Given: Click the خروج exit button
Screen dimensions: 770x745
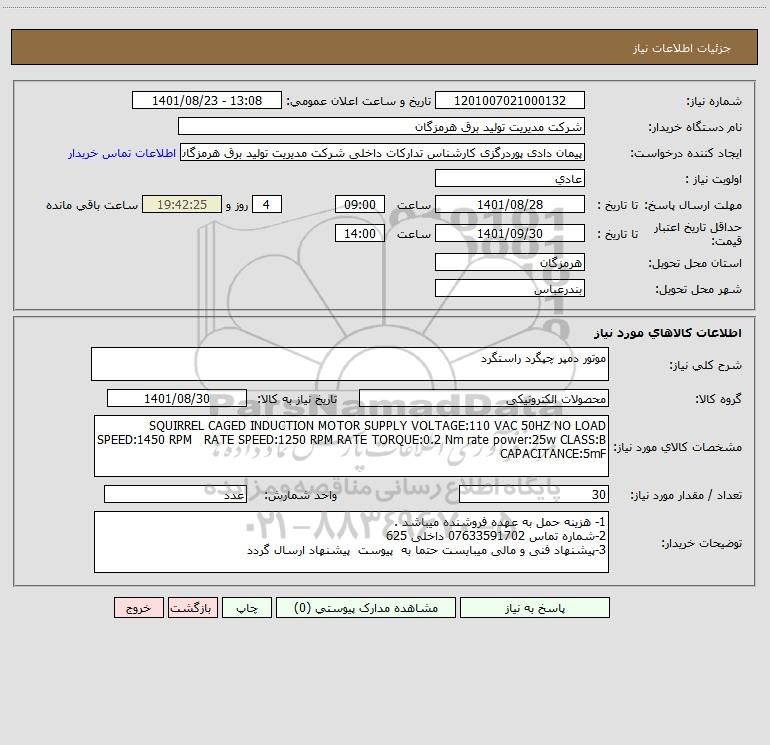Looking at the screenshot, I should 138,608.
